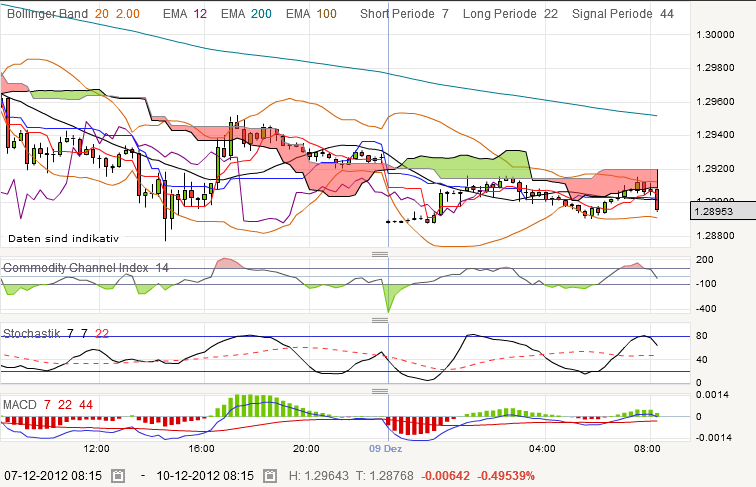Click the 1.30000 price axis label
This screenshot has width=756, height=487.
[x=716, y=35]
